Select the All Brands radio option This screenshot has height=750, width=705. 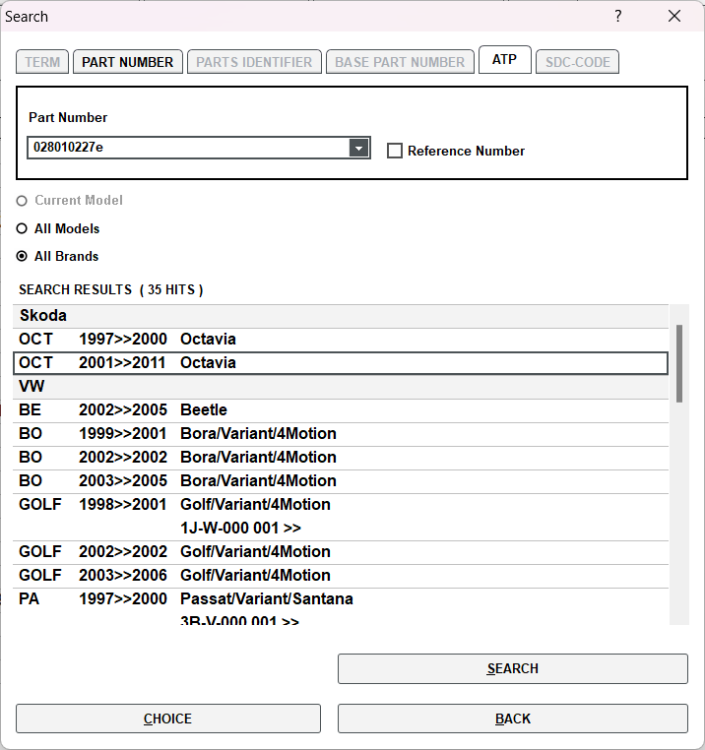point(22,256)
